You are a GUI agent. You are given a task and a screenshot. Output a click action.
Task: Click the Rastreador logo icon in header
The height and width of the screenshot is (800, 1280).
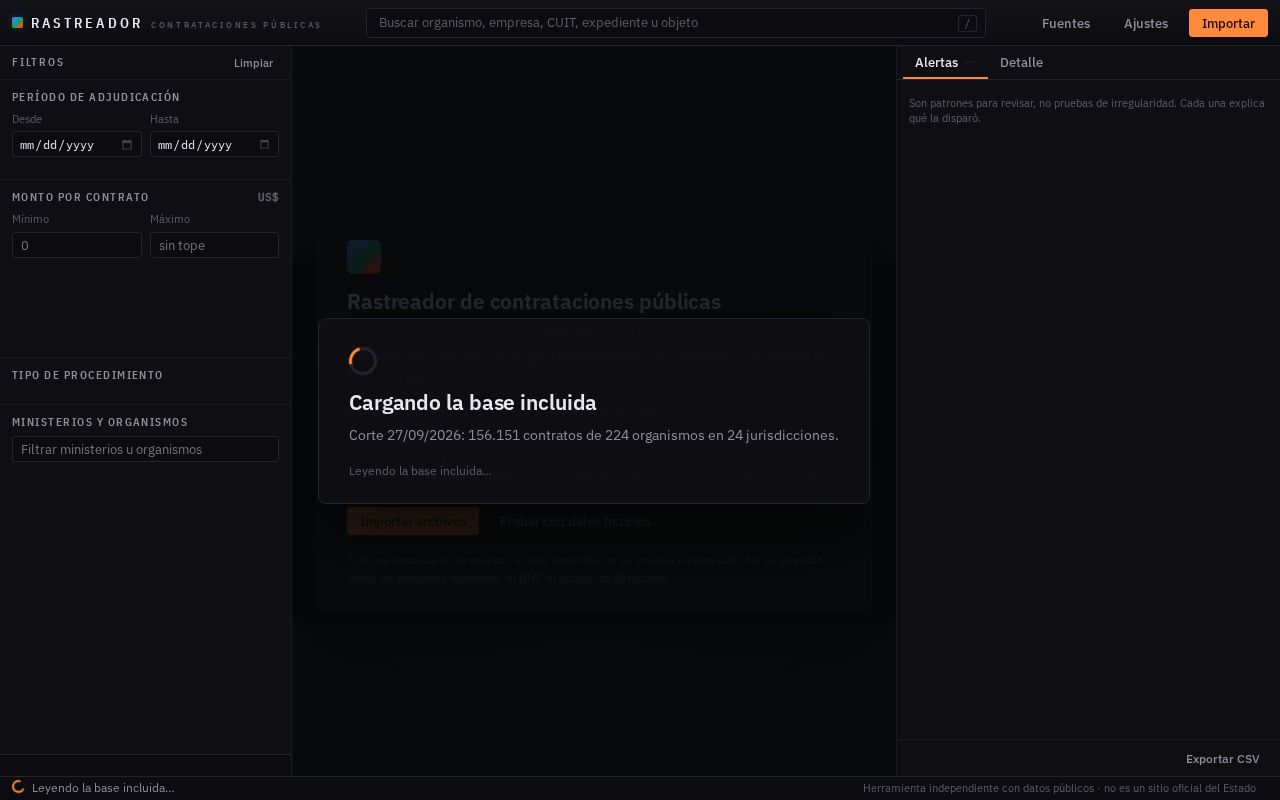coord(17,23)
